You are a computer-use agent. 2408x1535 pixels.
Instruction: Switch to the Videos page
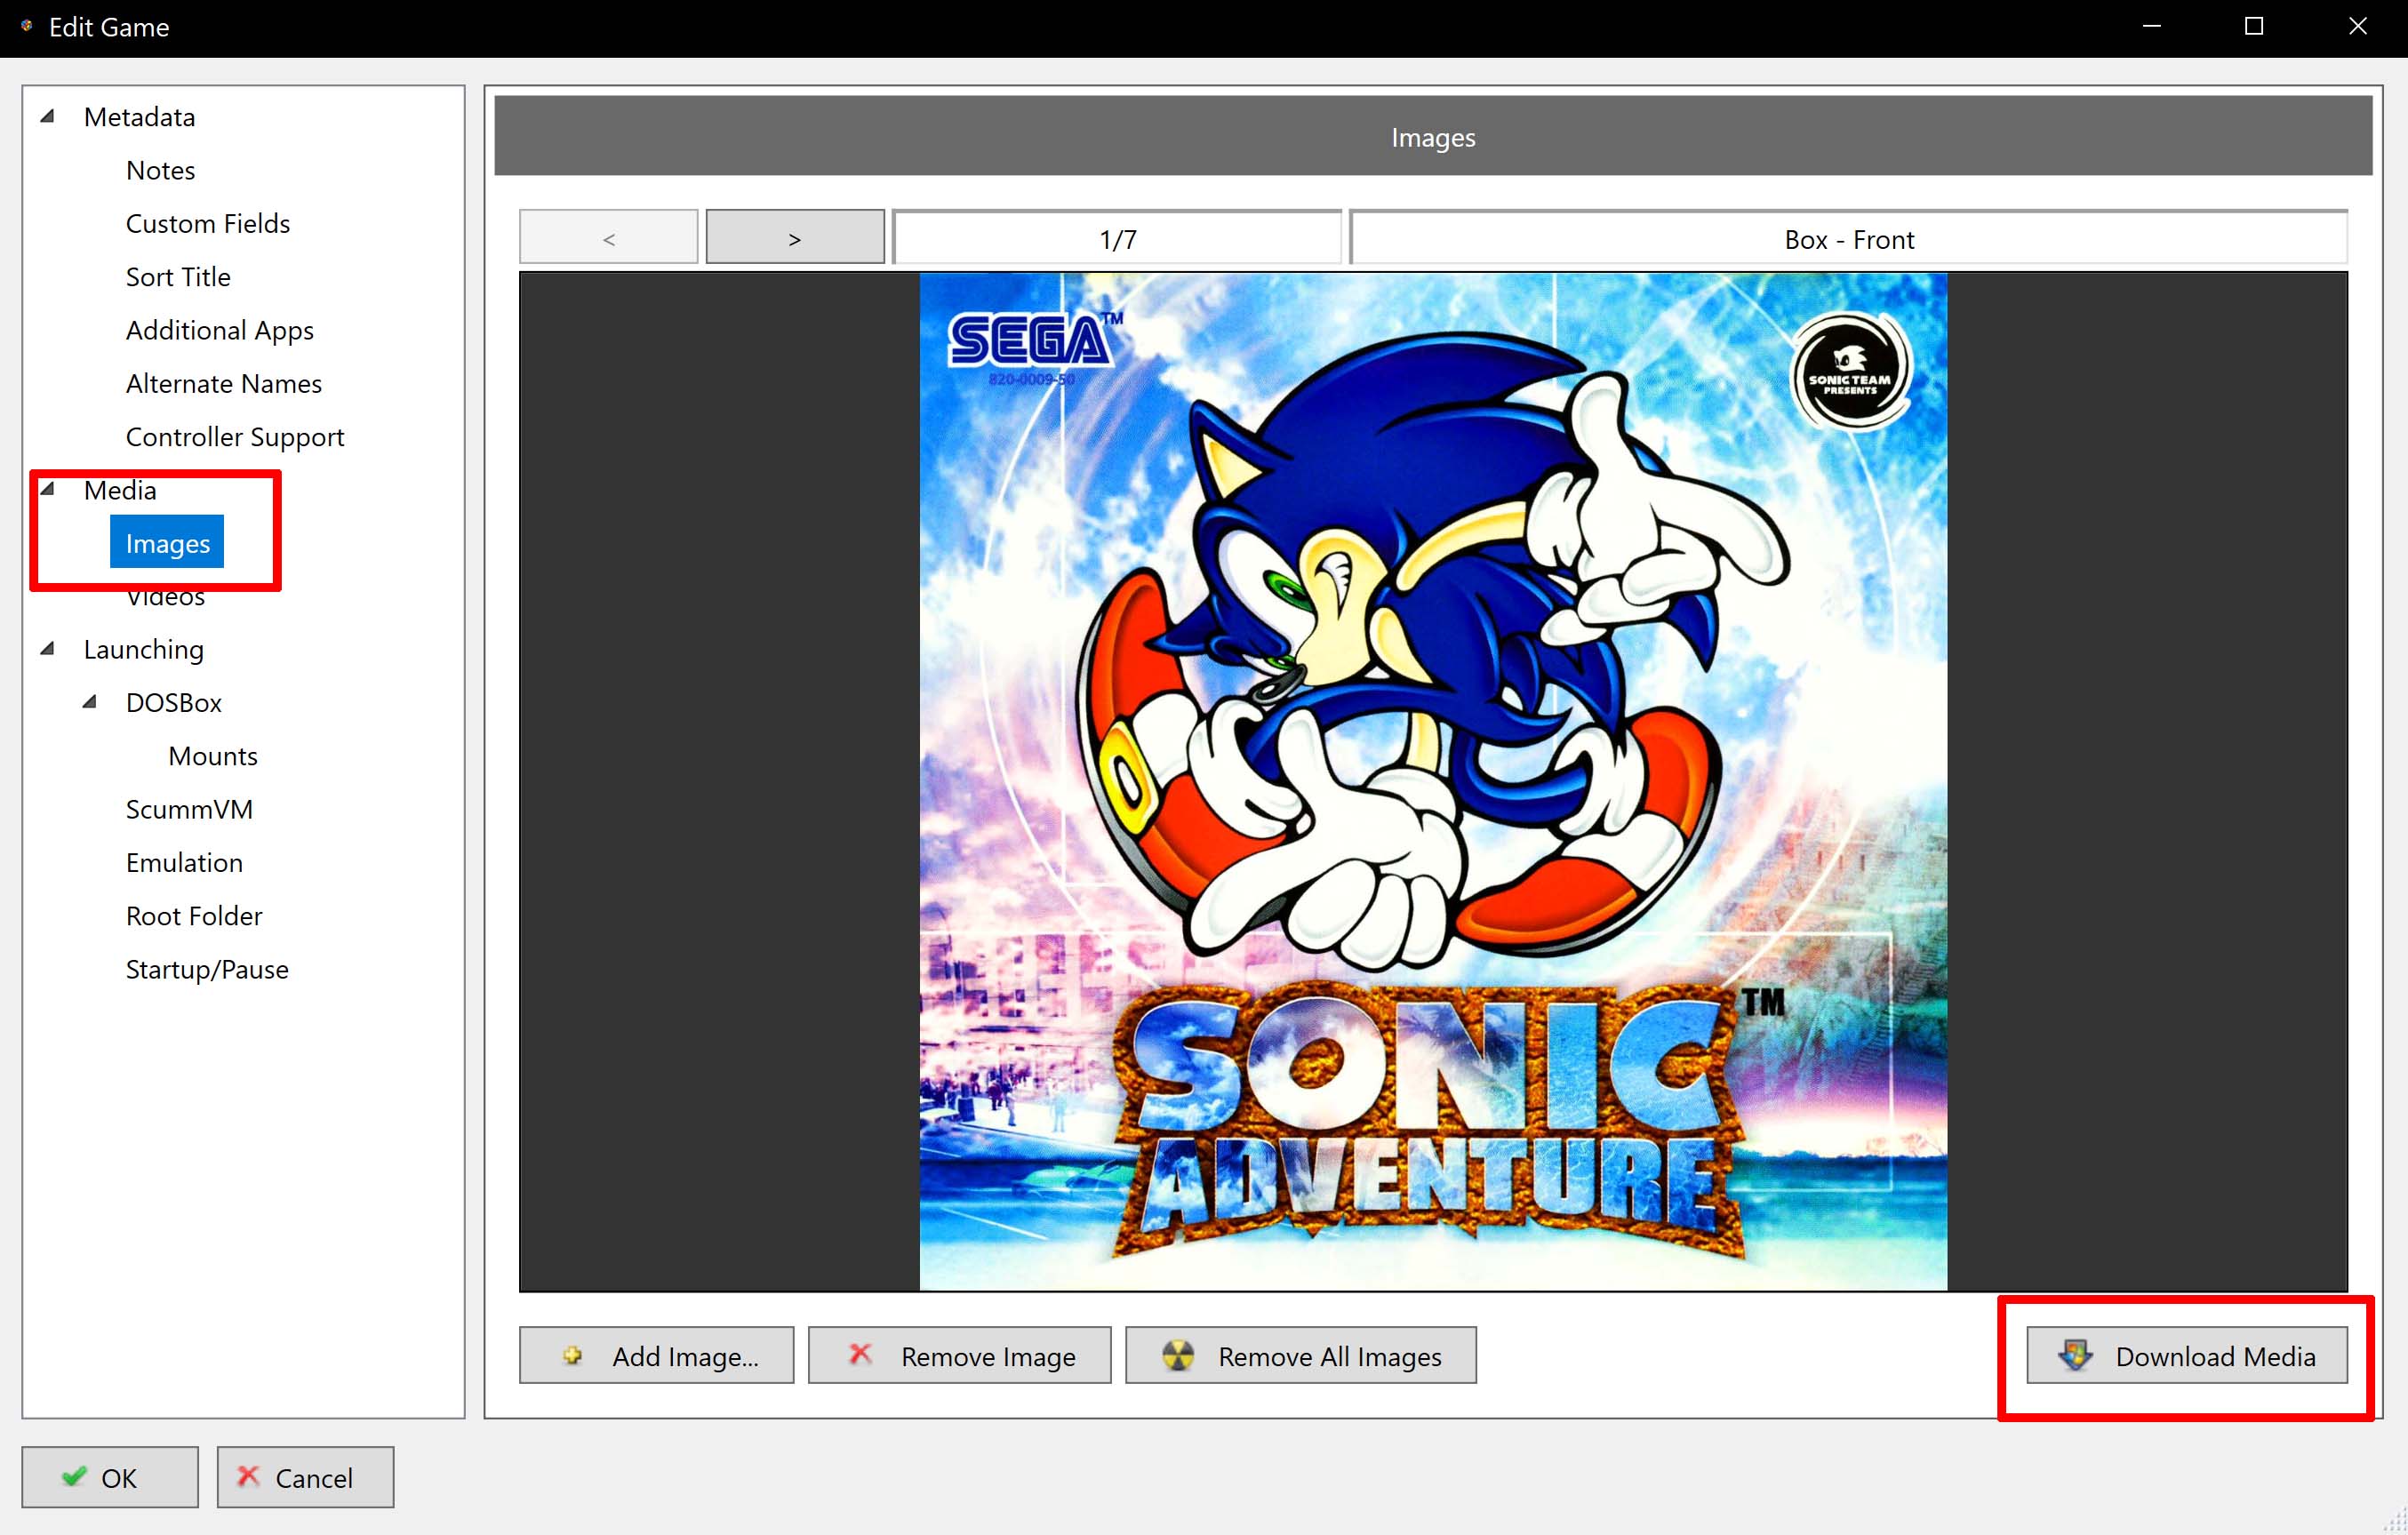[x=165, y=597]
